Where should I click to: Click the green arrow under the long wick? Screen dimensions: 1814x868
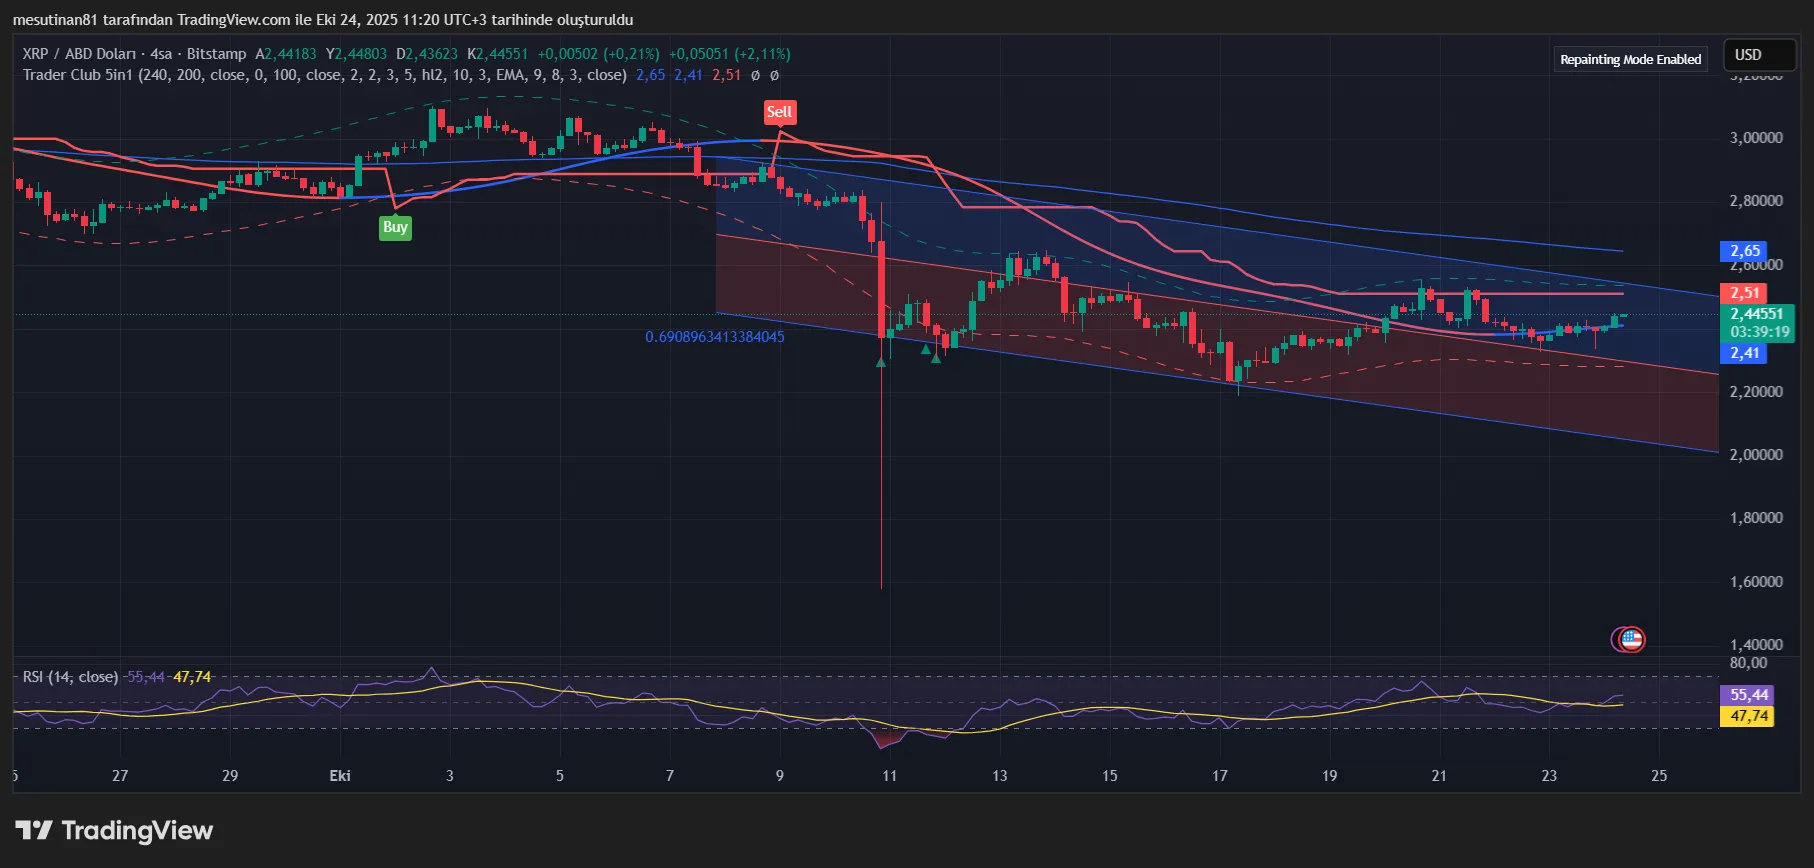click(881, 362)
